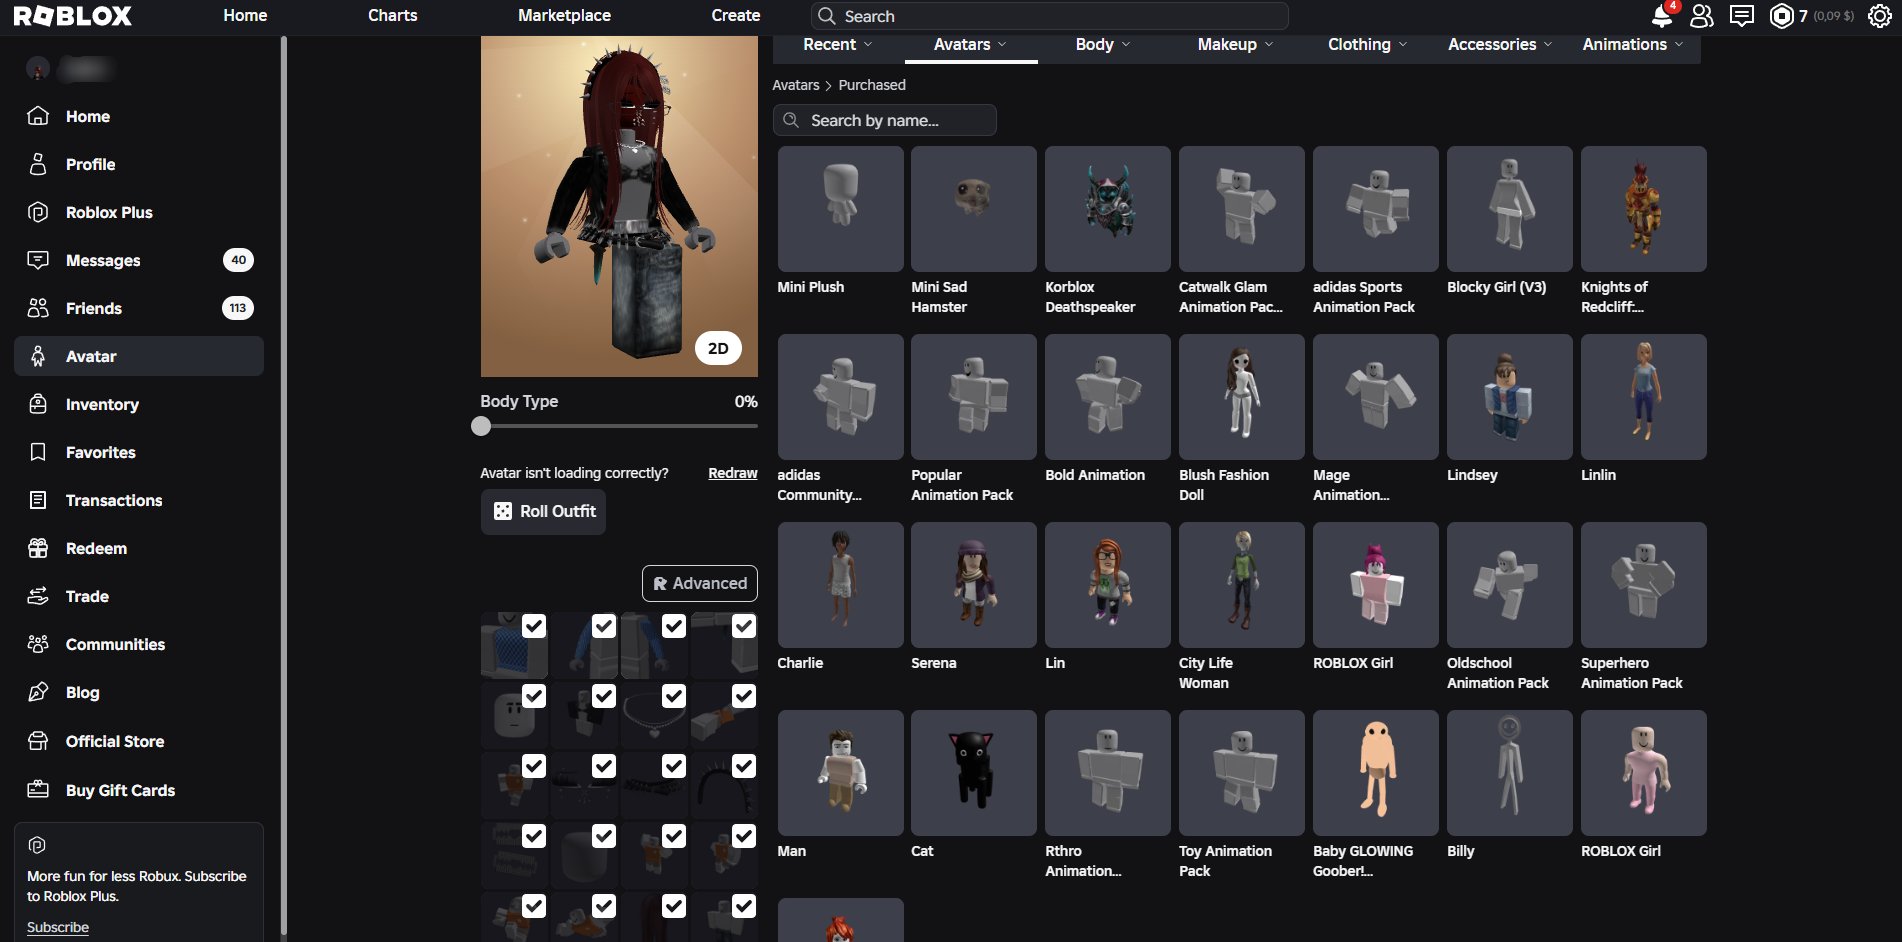Open the notifications bell
The width and height of the screenshot is (1902, 942).
(1661, 16)
